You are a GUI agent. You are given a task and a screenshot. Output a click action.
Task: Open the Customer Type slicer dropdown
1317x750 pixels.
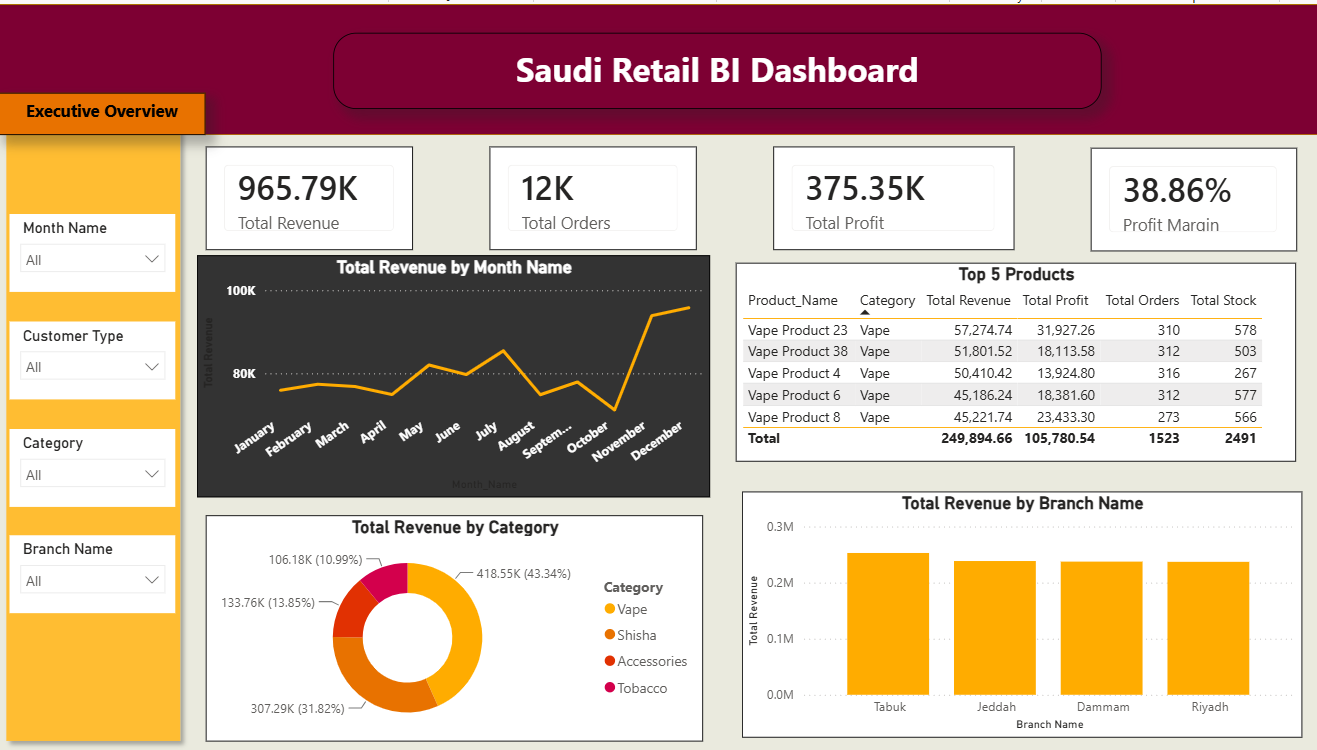[x=93, y=367]
